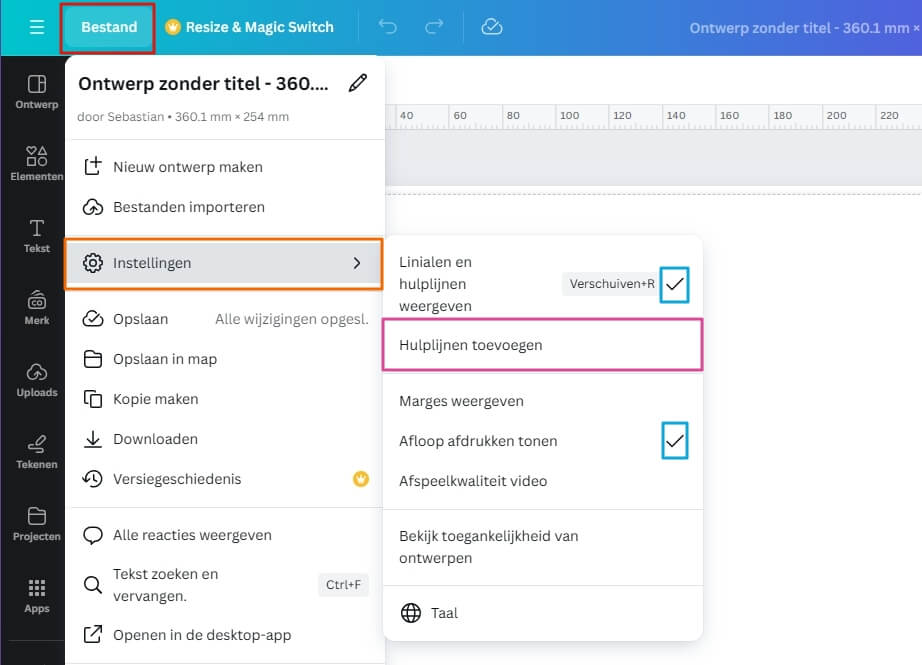The height and width of the screenshot is (665, 922).
Task: Open Bekijk toegankelijkheid van ontwerpen
Action: coord(542,547)
